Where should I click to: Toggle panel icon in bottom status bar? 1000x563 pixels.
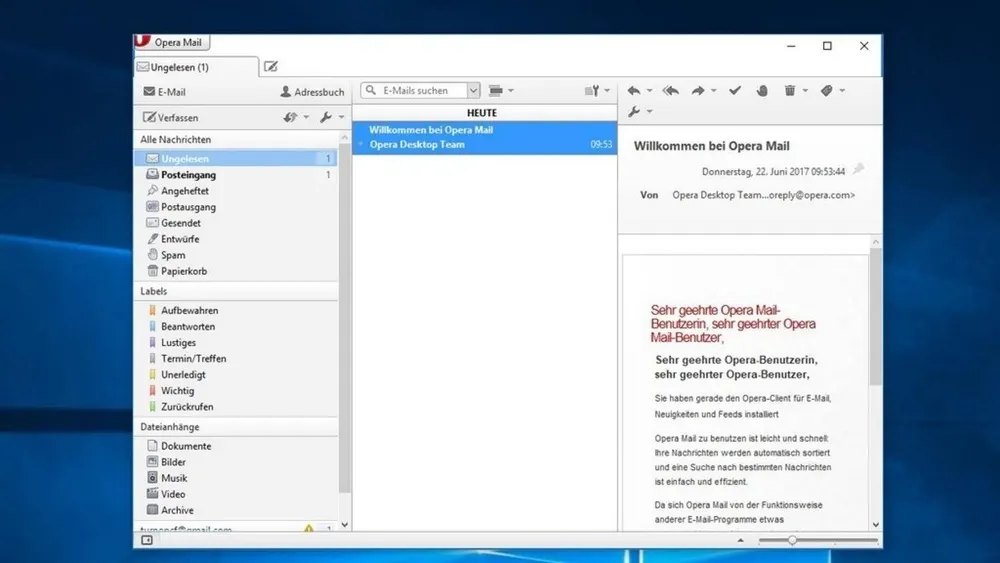pos(147,540)
